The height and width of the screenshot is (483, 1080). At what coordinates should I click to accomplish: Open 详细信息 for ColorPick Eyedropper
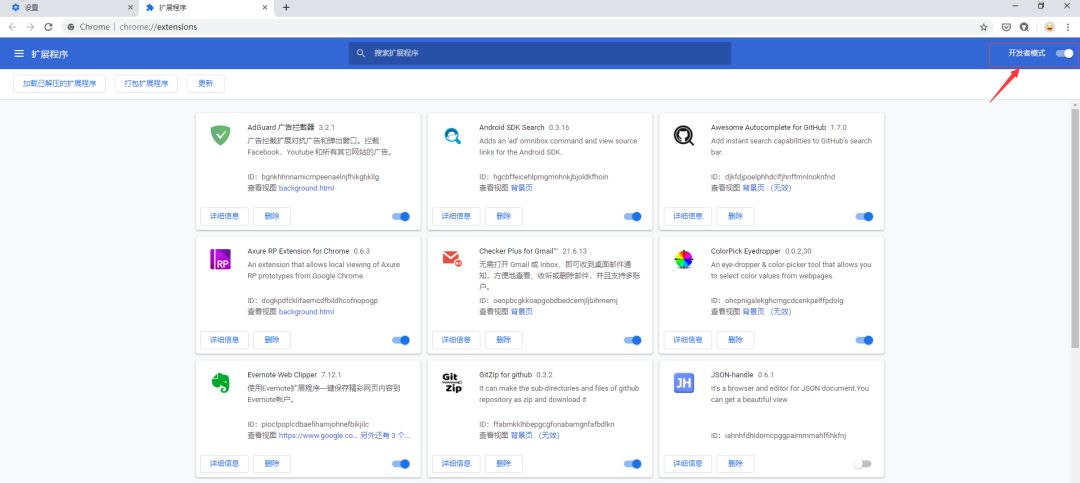coord(688,340)
